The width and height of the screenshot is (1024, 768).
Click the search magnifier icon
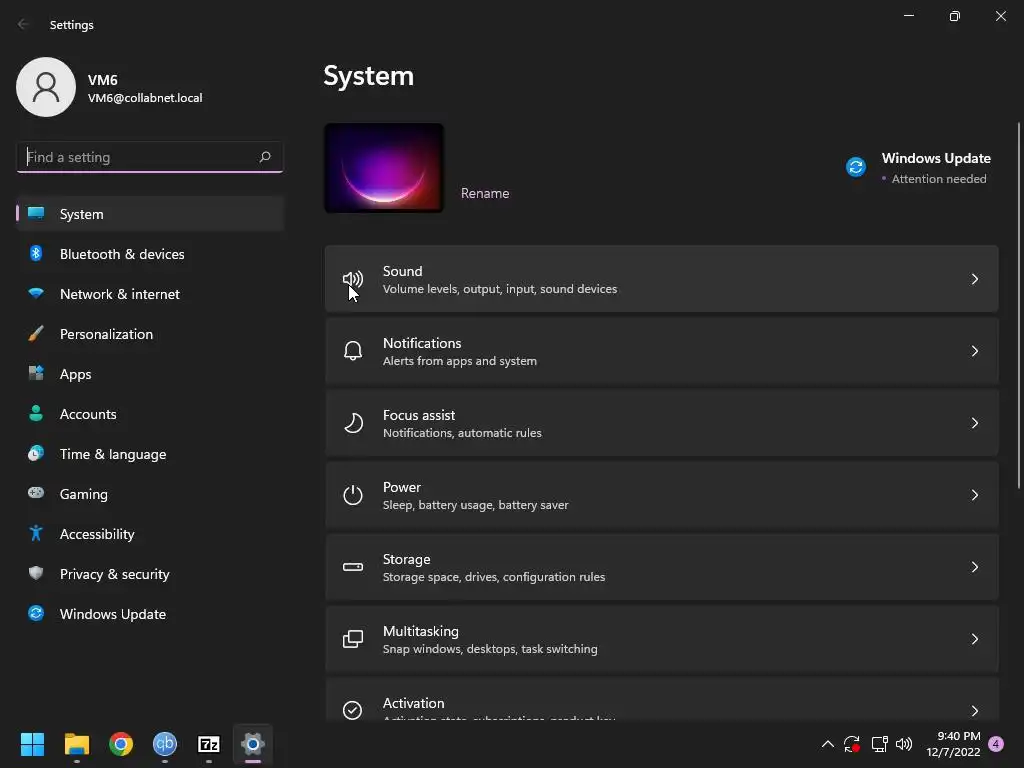264,157
